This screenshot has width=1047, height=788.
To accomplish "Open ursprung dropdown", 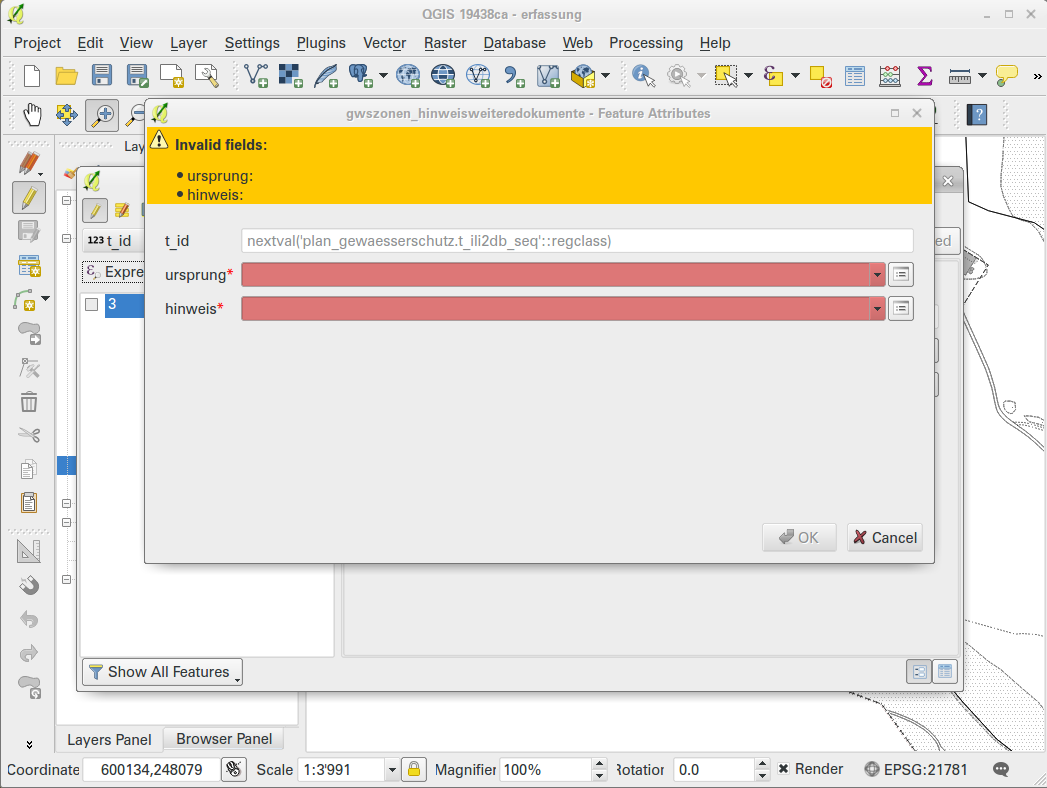I will click(877, 274).
